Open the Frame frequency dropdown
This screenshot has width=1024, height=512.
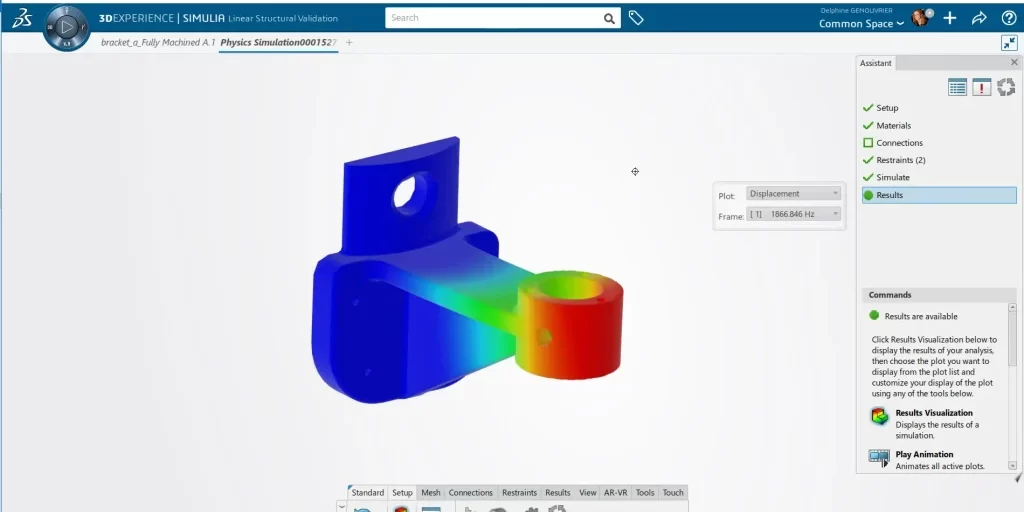794,214
